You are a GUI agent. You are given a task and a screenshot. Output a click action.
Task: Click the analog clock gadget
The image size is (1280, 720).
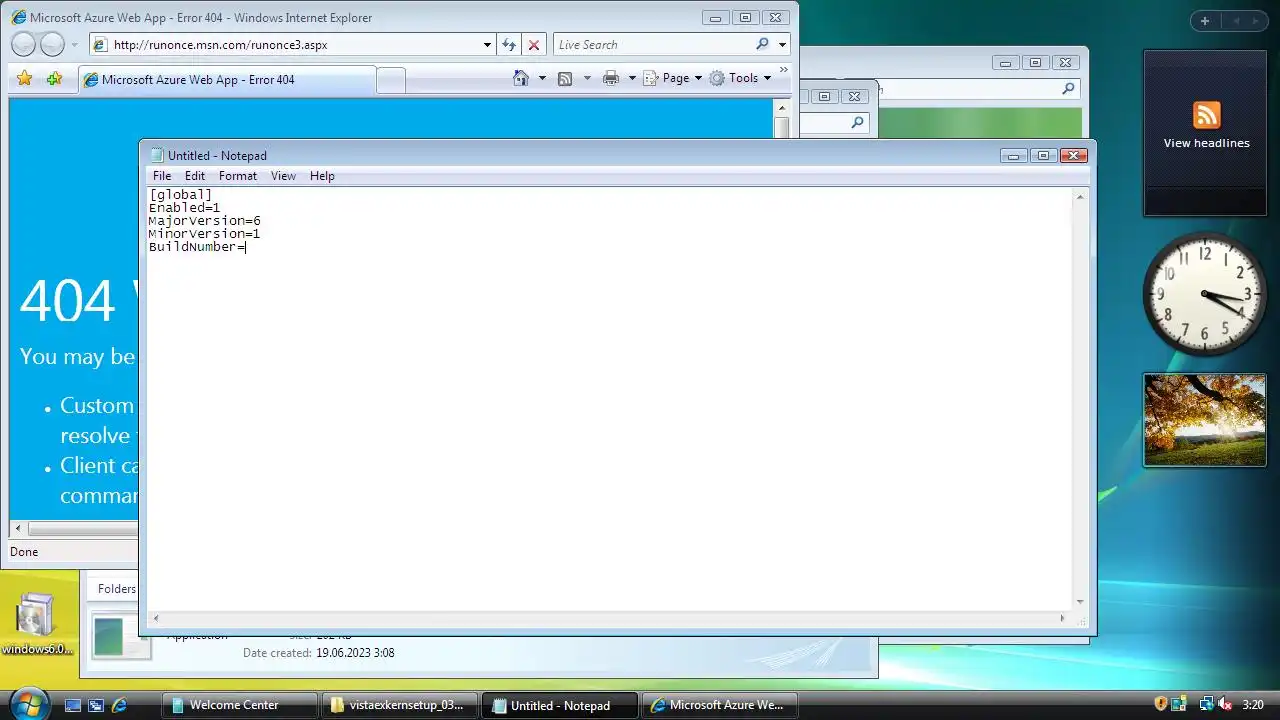click(1205, 294)
